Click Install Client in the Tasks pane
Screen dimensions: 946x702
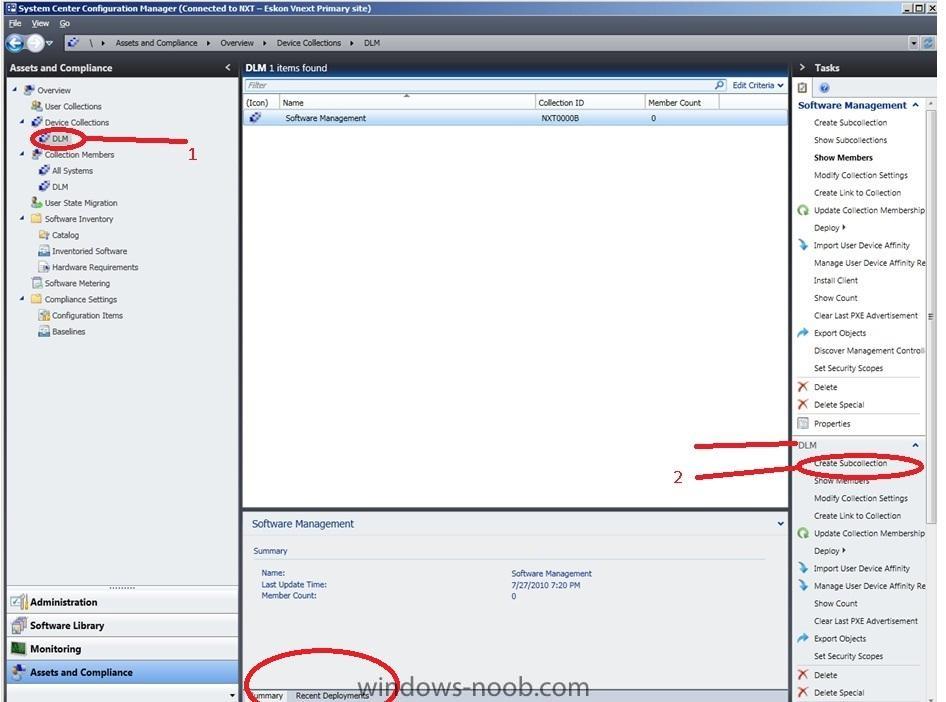pos(836,280)
